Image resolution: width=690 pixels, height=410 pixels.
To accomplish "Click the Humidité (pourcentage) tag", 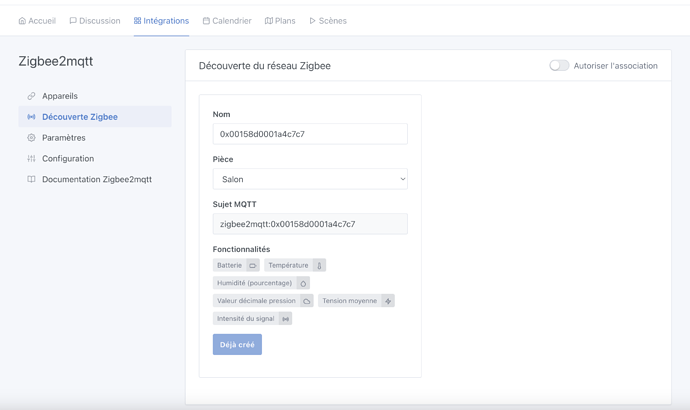I will [261, 283].
